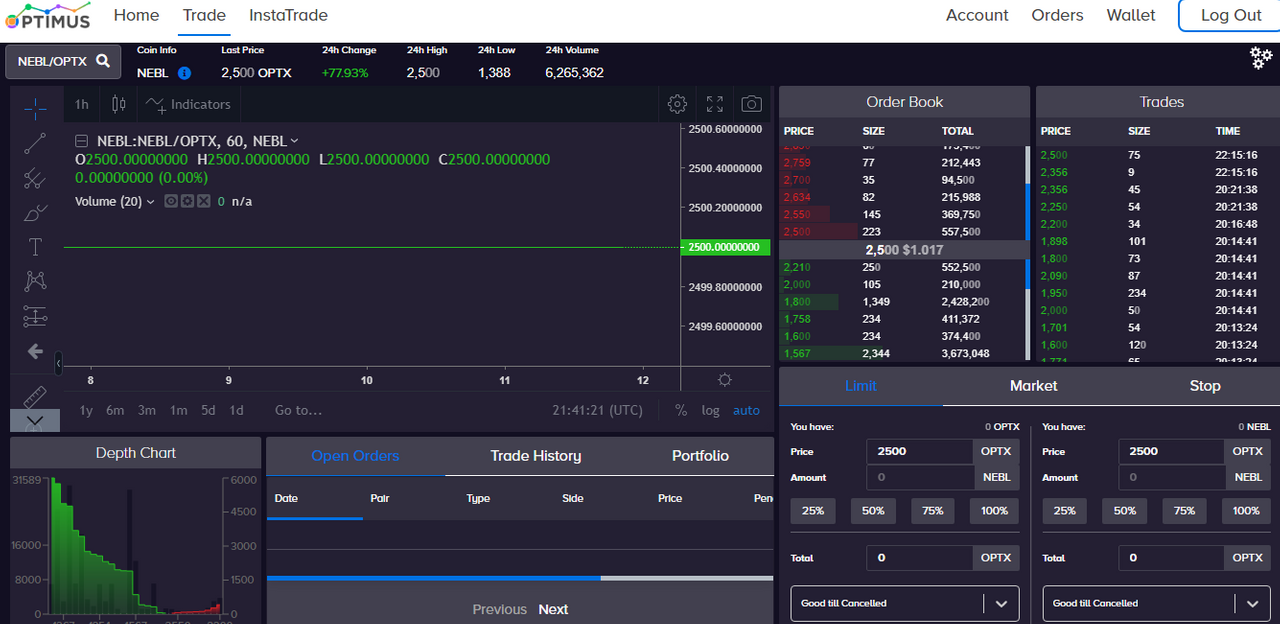The image size is (1280, 624).
Task: Click the open orders horizontal scrollbar
Action: tap(434, 578)
